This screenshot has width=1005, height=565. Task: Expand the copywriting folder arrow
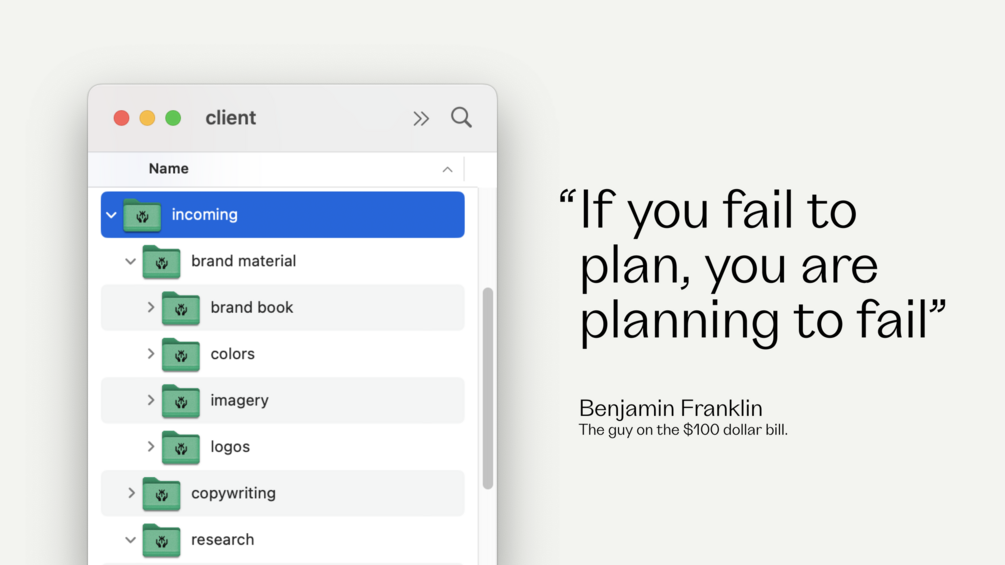click(x=131, y=493)
